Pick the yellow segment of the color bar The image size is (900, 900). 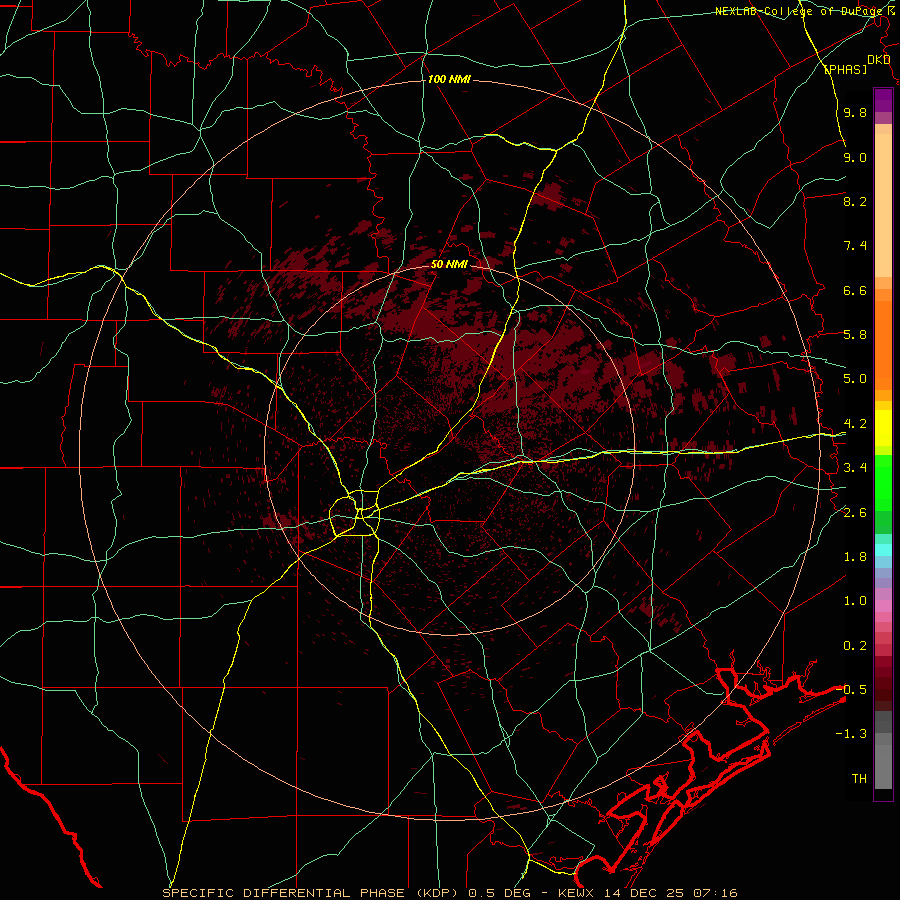point(883,428)
